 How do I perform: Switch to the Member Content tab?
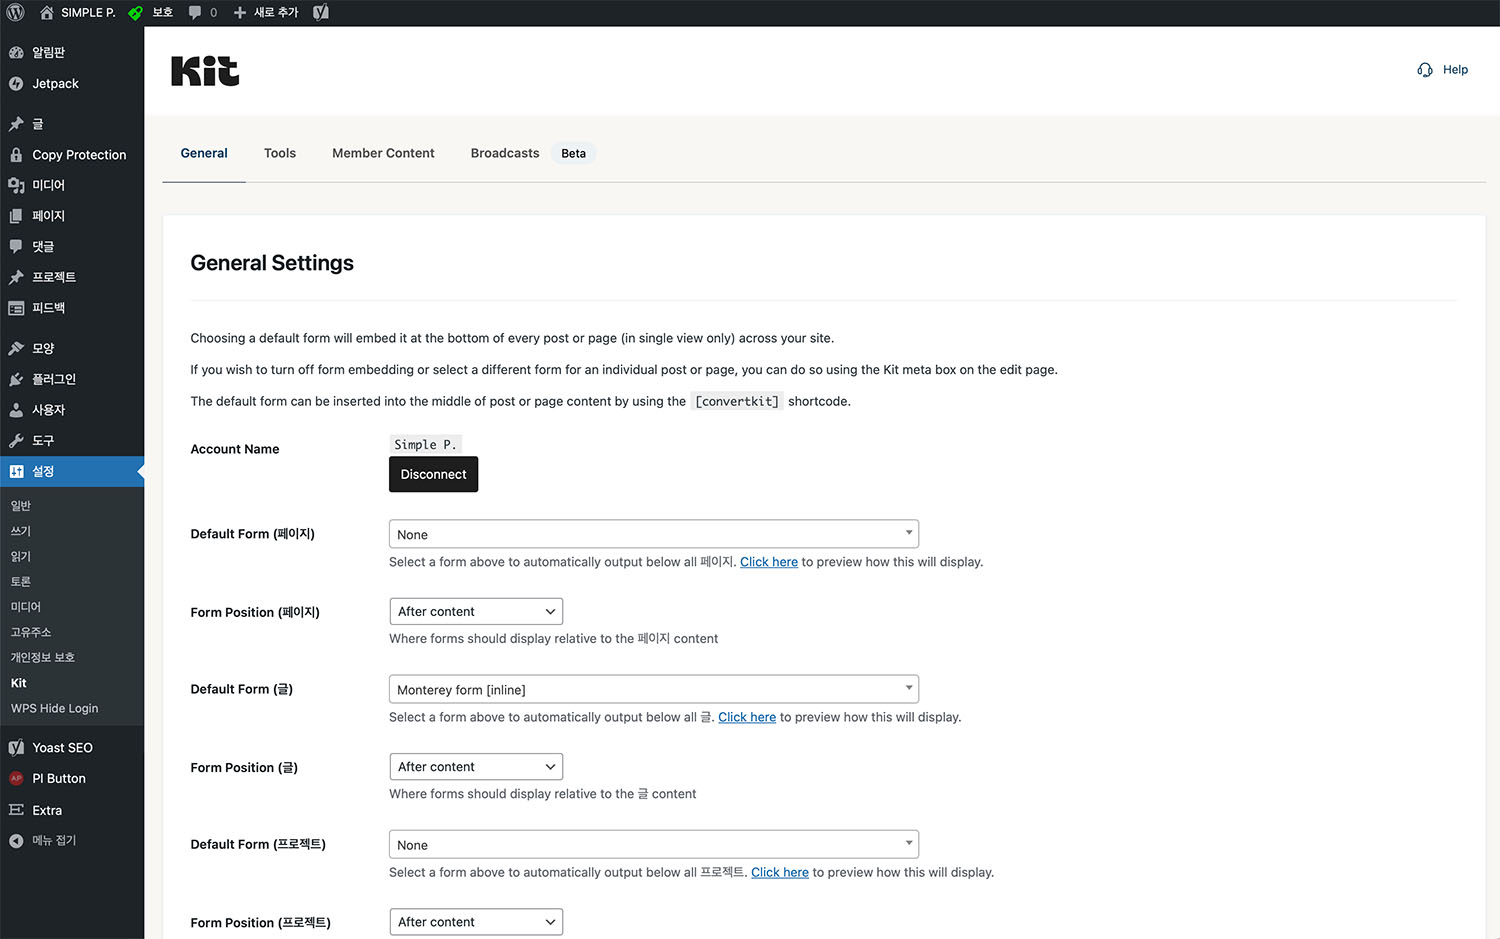[383, 153]
